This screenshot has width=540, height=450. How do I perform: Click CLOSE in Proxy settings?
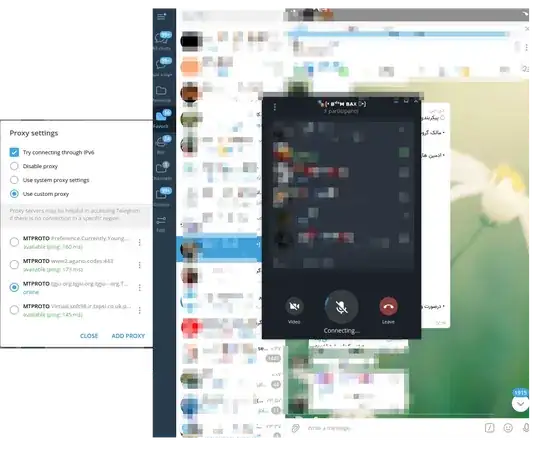(89, 336)
